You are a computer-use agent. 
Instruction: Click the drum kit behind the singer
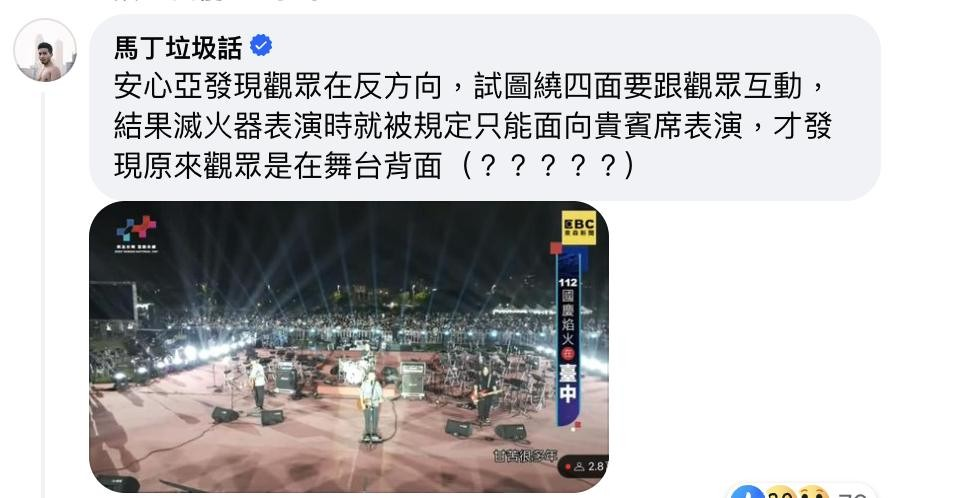pos(353,371)
